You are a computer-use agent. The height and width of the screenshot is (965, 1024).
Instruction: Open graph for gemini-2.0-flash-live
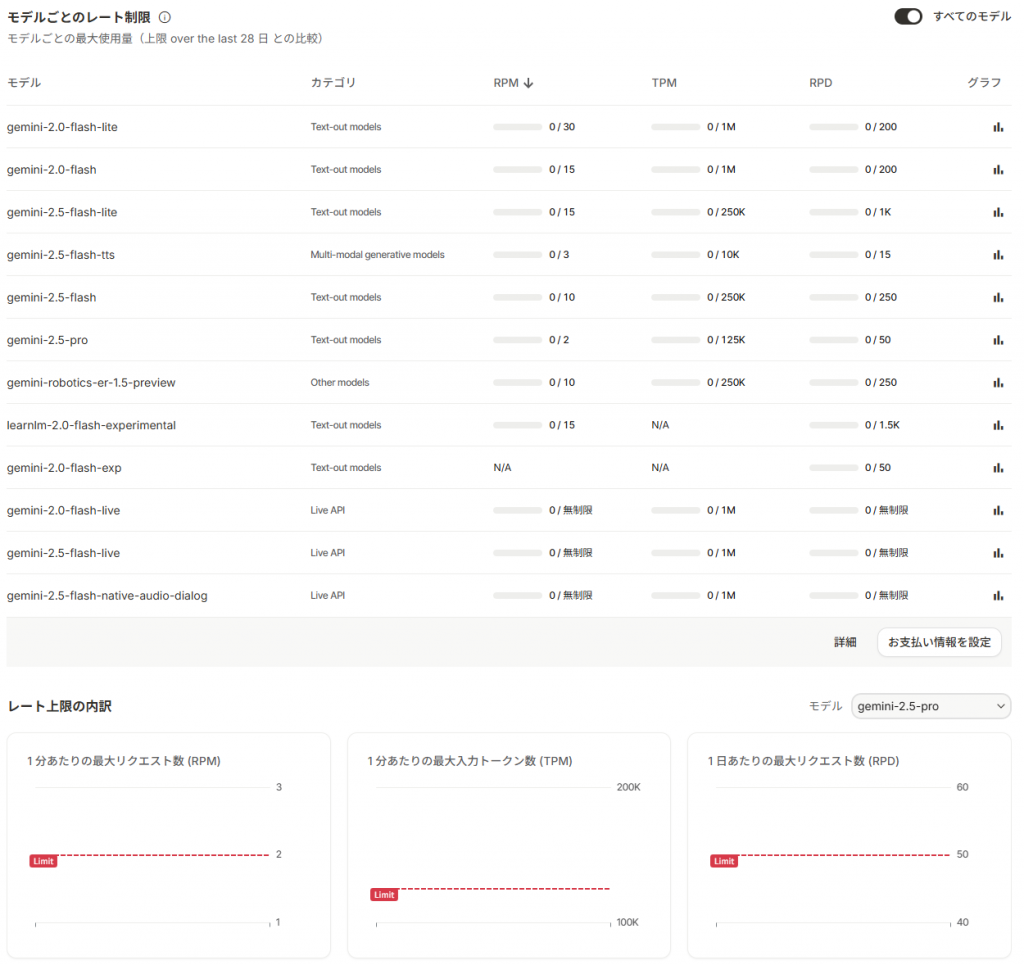point(997,510)
